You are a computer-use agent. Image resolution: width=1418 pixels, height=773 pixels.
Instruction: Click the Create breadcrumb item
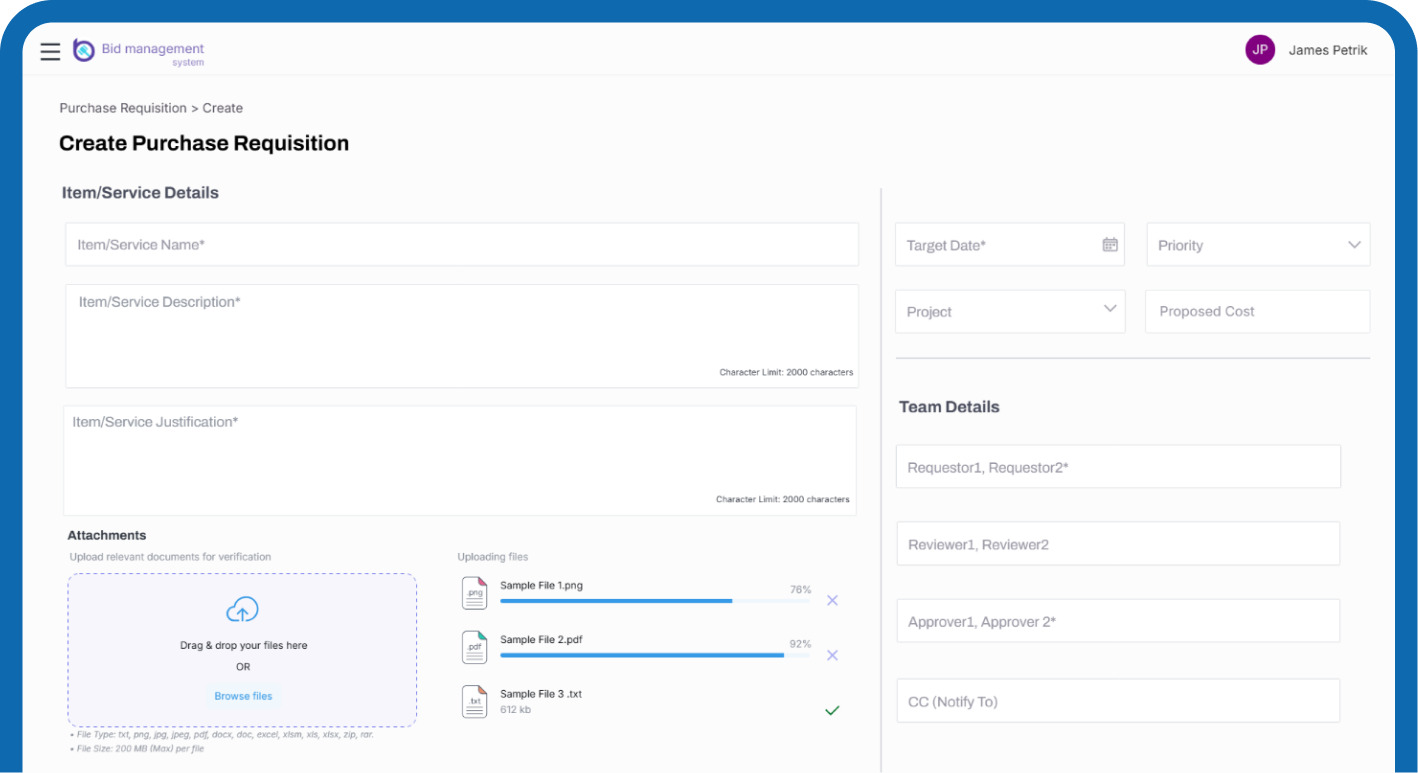[x=222, y=108]
